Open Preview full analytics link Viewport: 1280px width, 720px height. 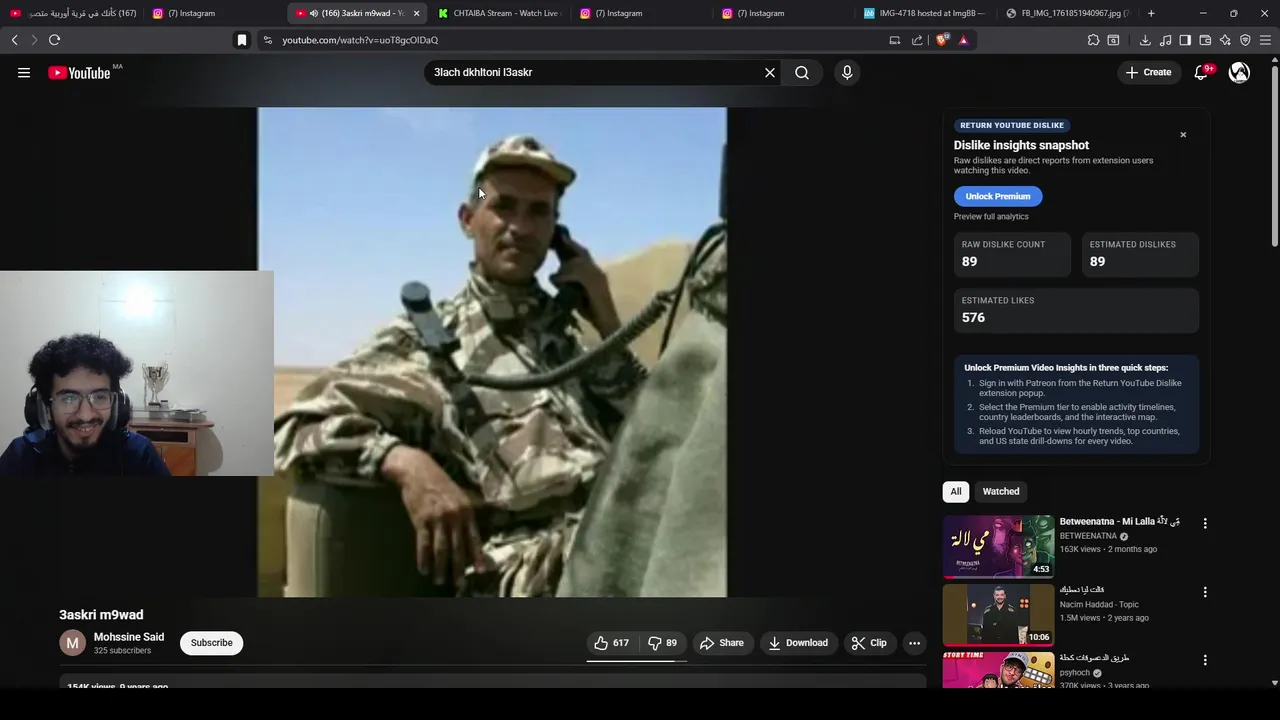point(991,216)
